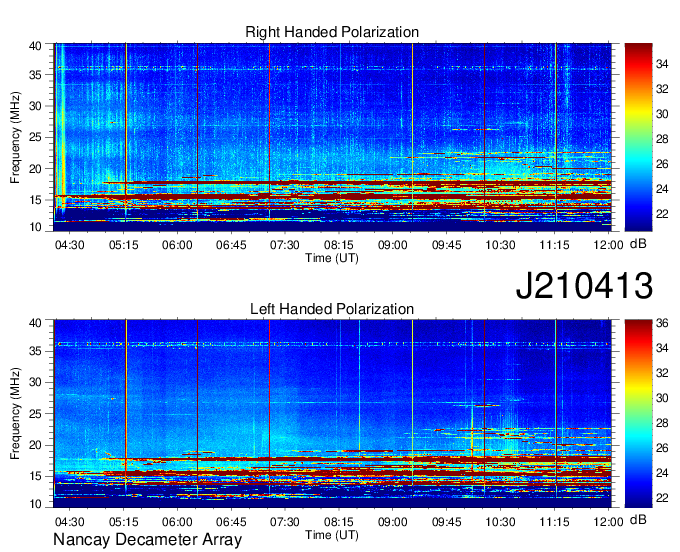Click the 11:15 time tick on lower plot
680x552 pixels.
point(555,522)
